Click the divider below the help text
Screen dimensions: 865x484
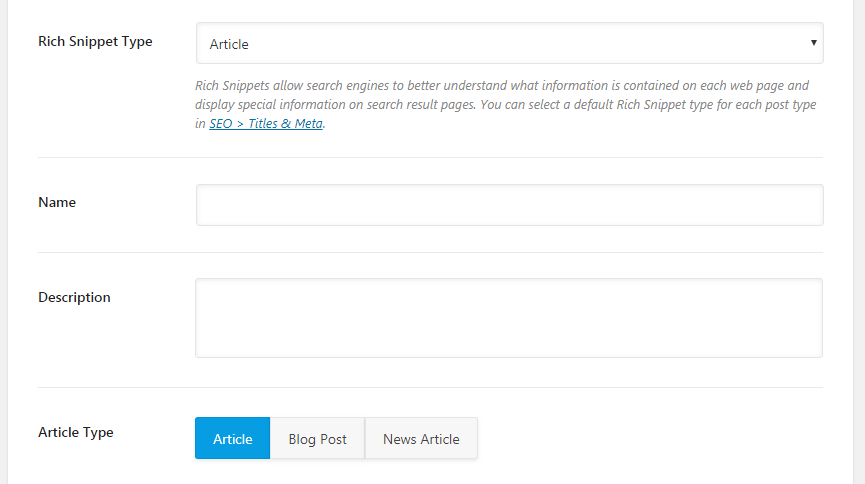(430, 158)
